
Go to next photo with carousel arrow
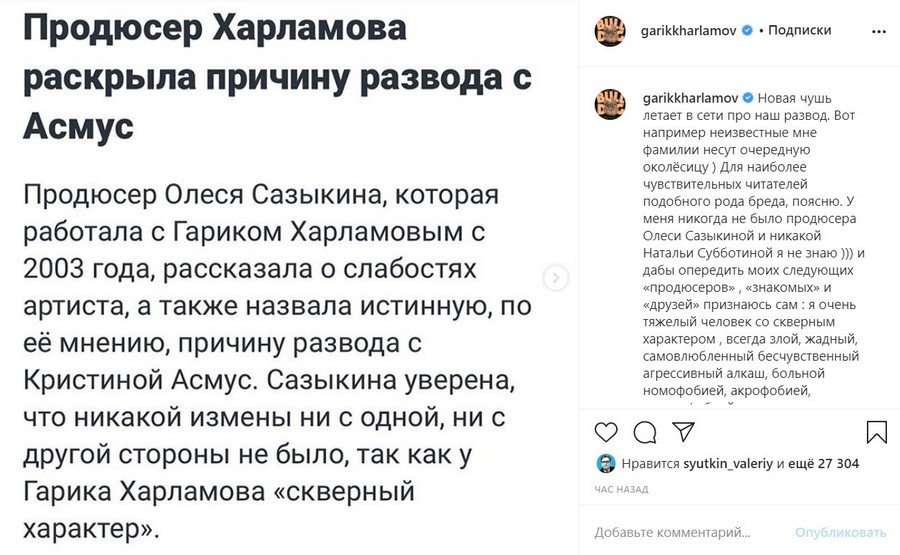point(558,278)
